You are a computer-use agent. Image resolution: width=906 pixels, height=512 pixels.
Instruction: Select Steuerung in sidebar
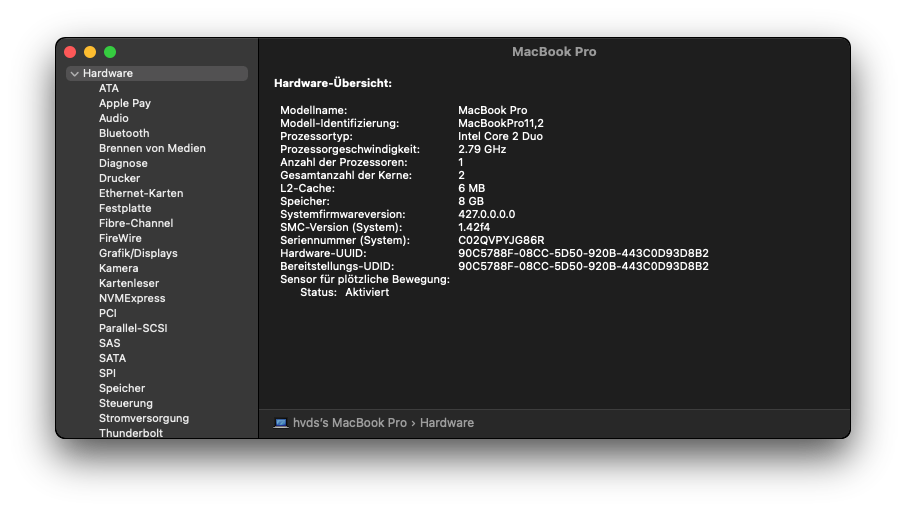point(126,404)
